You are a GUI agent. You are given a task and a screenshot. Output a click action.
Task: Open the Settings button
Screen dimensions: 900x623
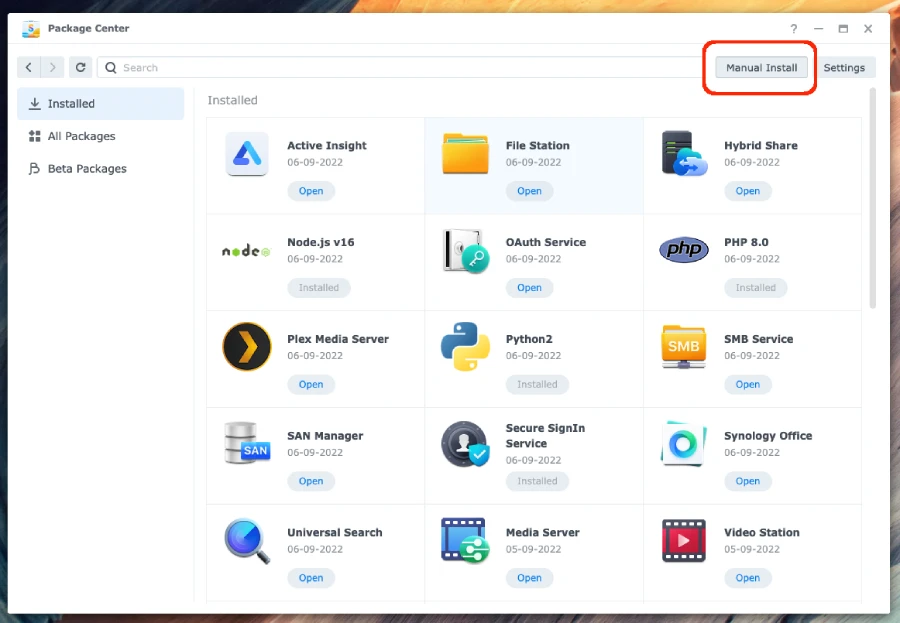tap(844, 67)
